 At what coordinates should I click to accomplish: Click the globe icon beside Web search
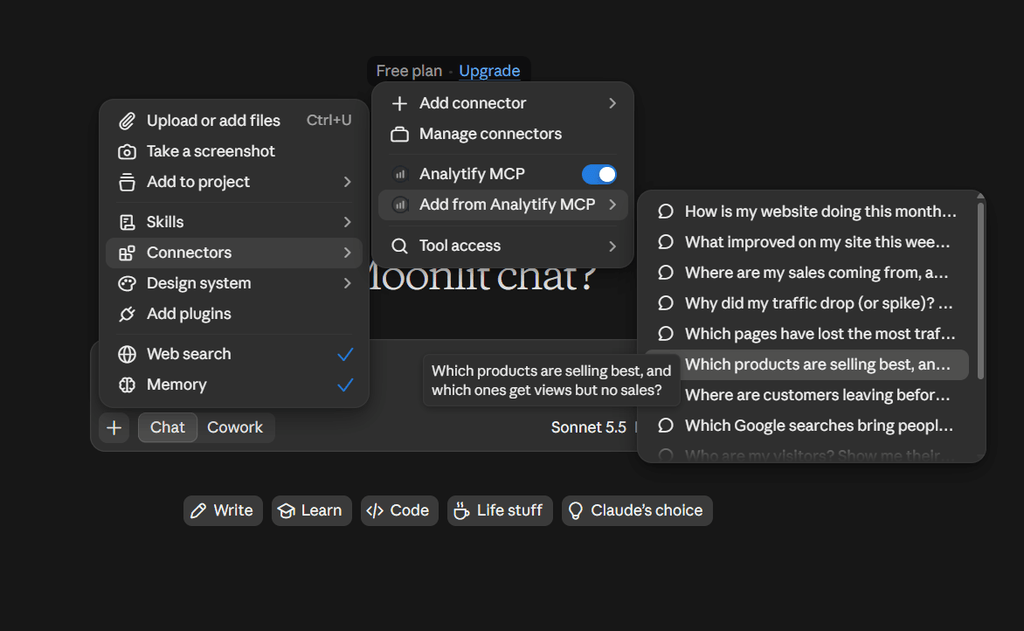(127, 354)
